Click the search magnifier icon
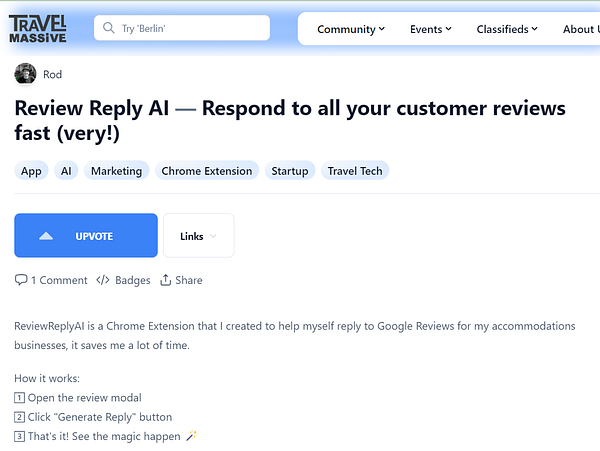The image size is (600, 451). (x=108, y=29)
